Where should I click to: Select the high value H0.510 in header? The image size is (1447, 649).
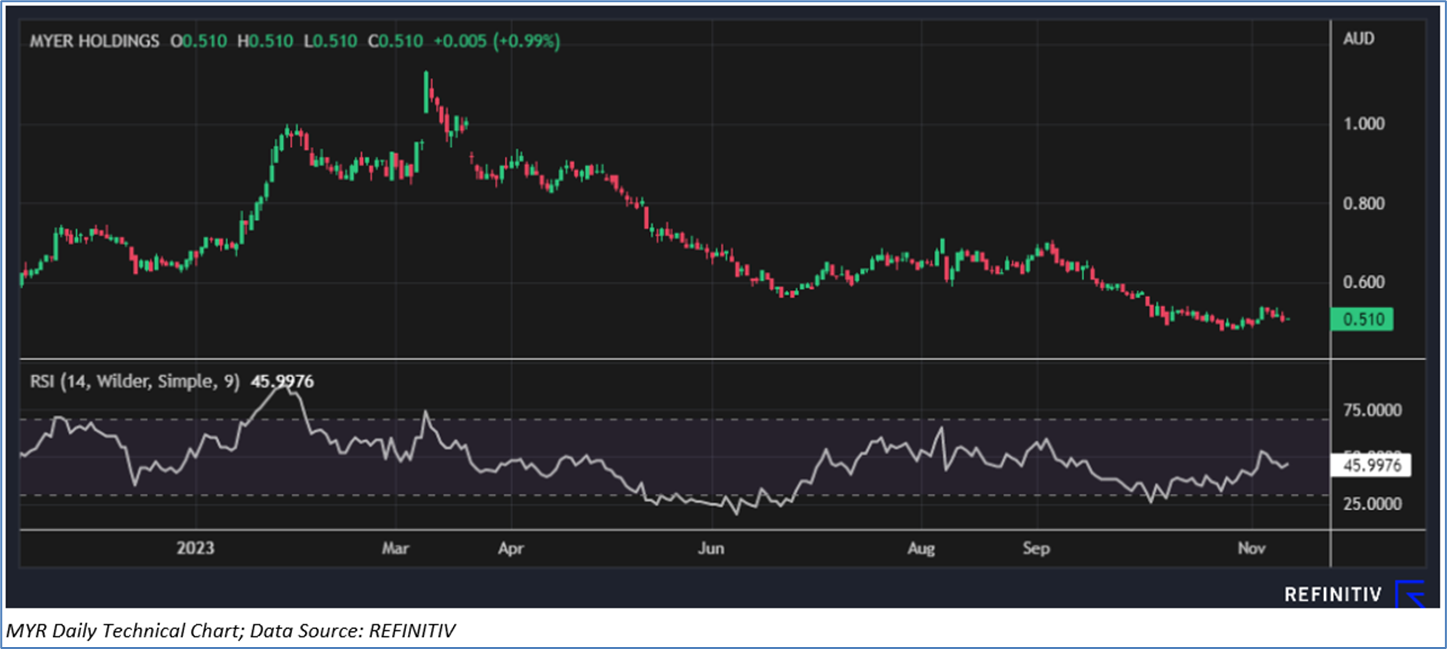[264, 41]
